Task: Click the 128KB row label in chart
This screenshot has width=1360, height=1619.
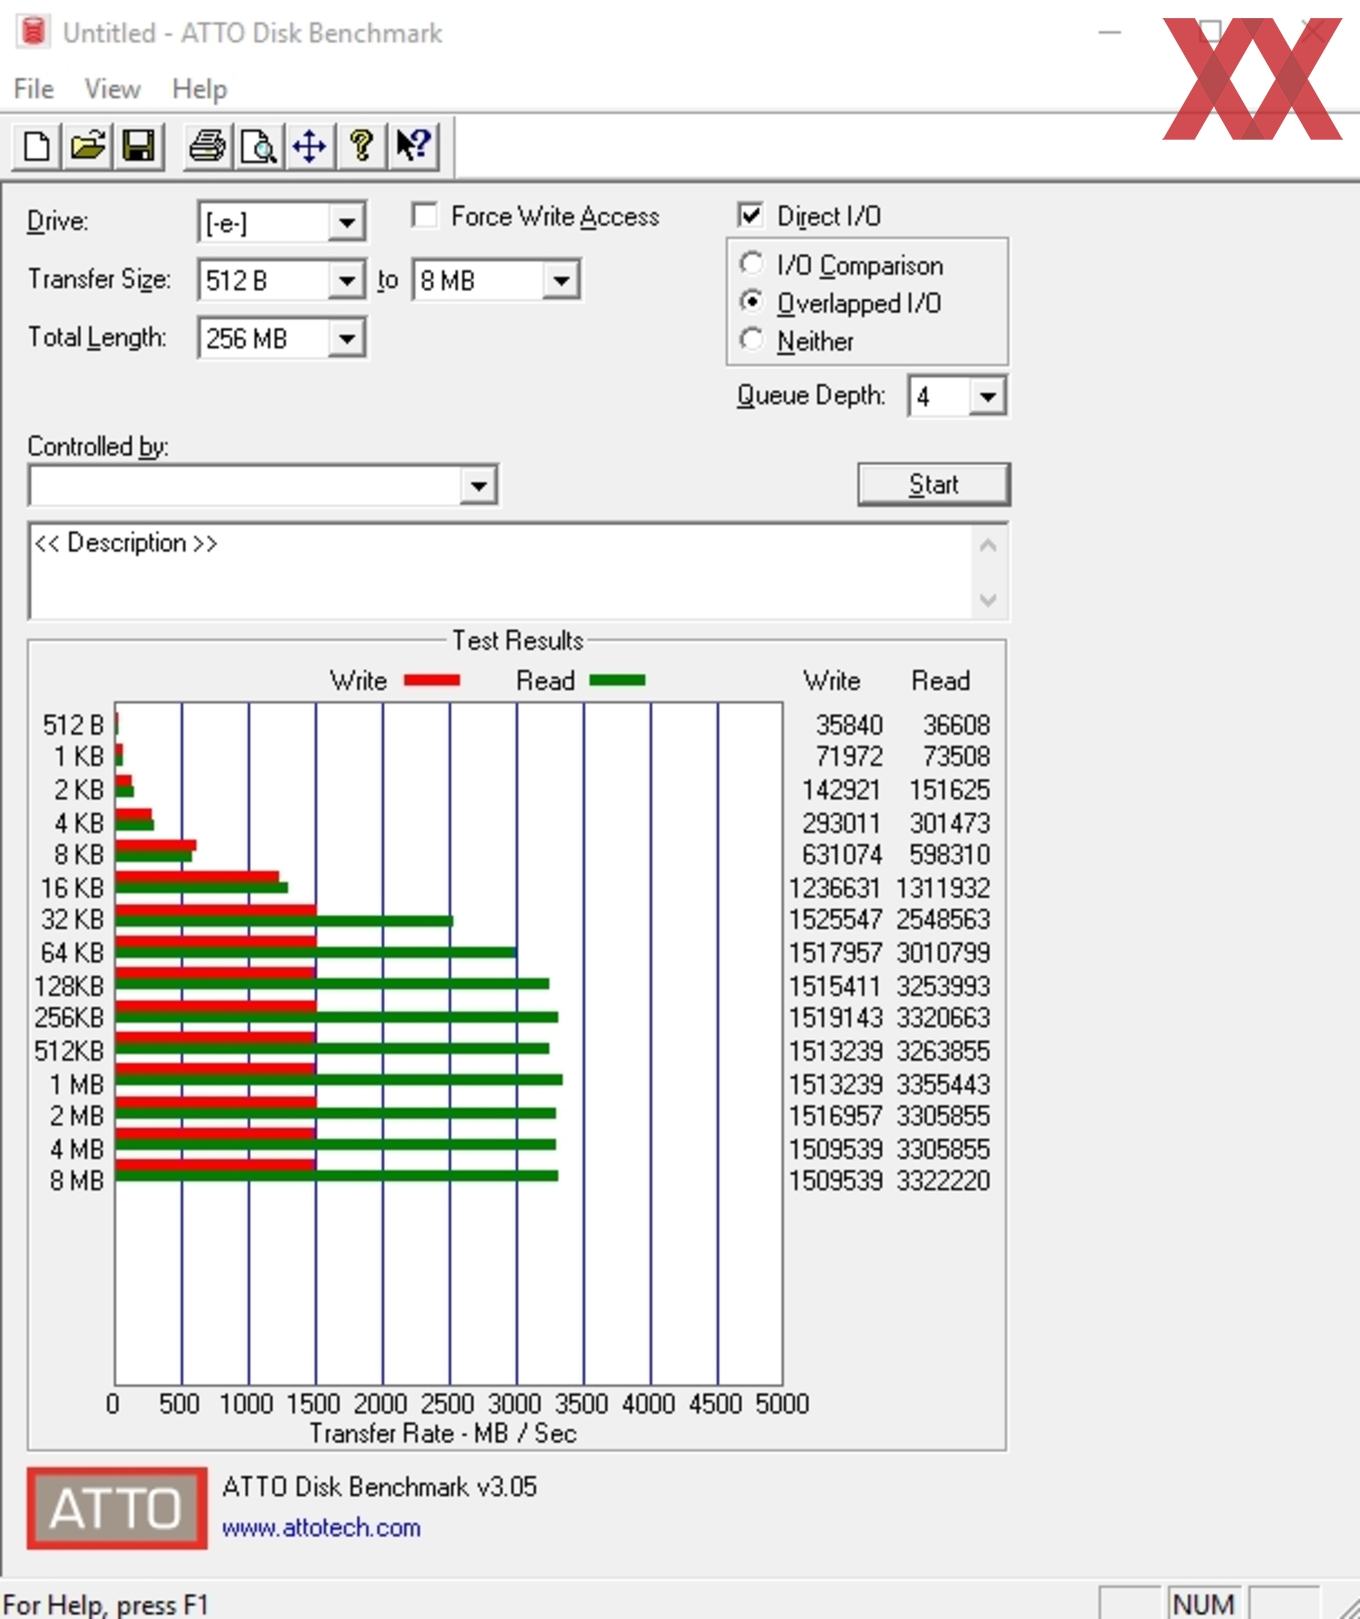Action: 69,986
